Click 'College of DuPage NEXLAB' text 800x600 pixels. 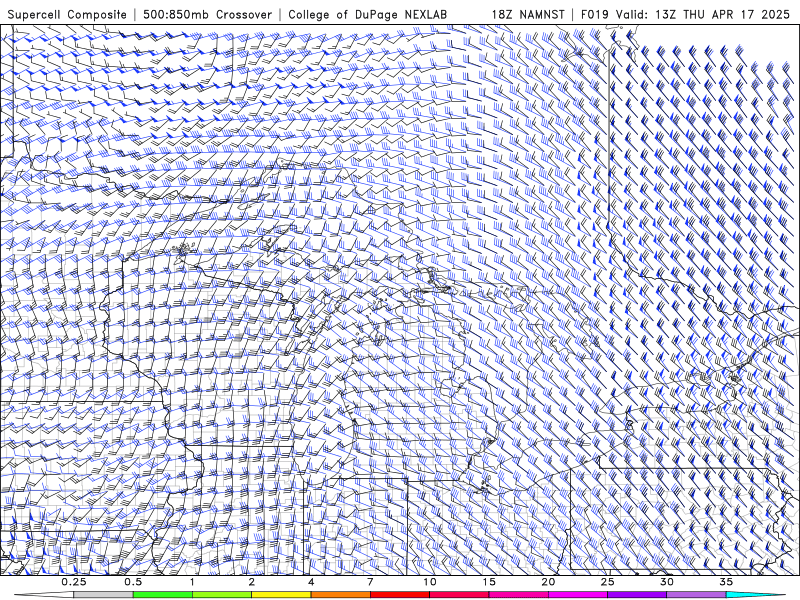pyautogui.click(x=367, y=14)
